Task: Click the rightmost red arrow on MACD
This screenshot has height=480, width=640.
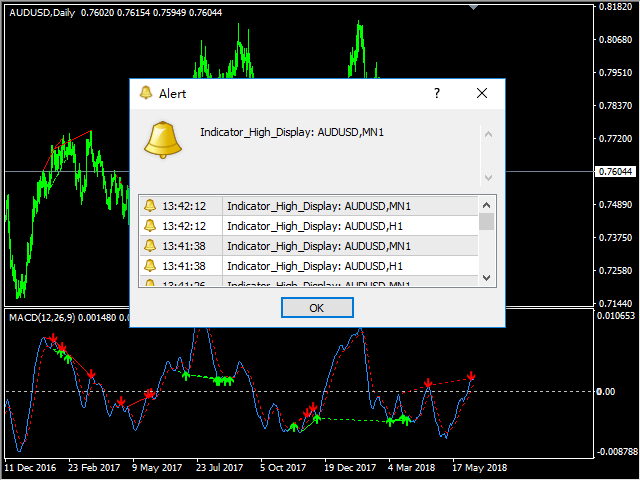Action: click(471, 377)
